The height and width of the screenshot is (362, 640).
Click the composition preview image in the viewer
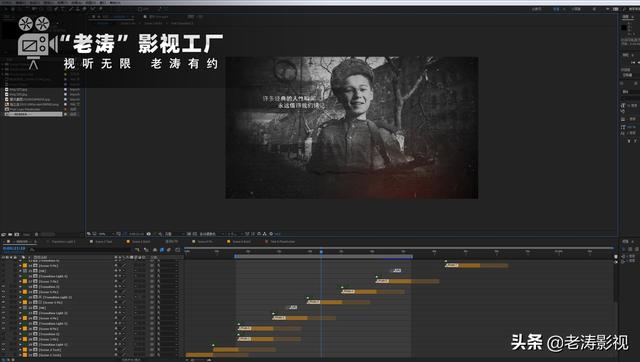[352, 128]
